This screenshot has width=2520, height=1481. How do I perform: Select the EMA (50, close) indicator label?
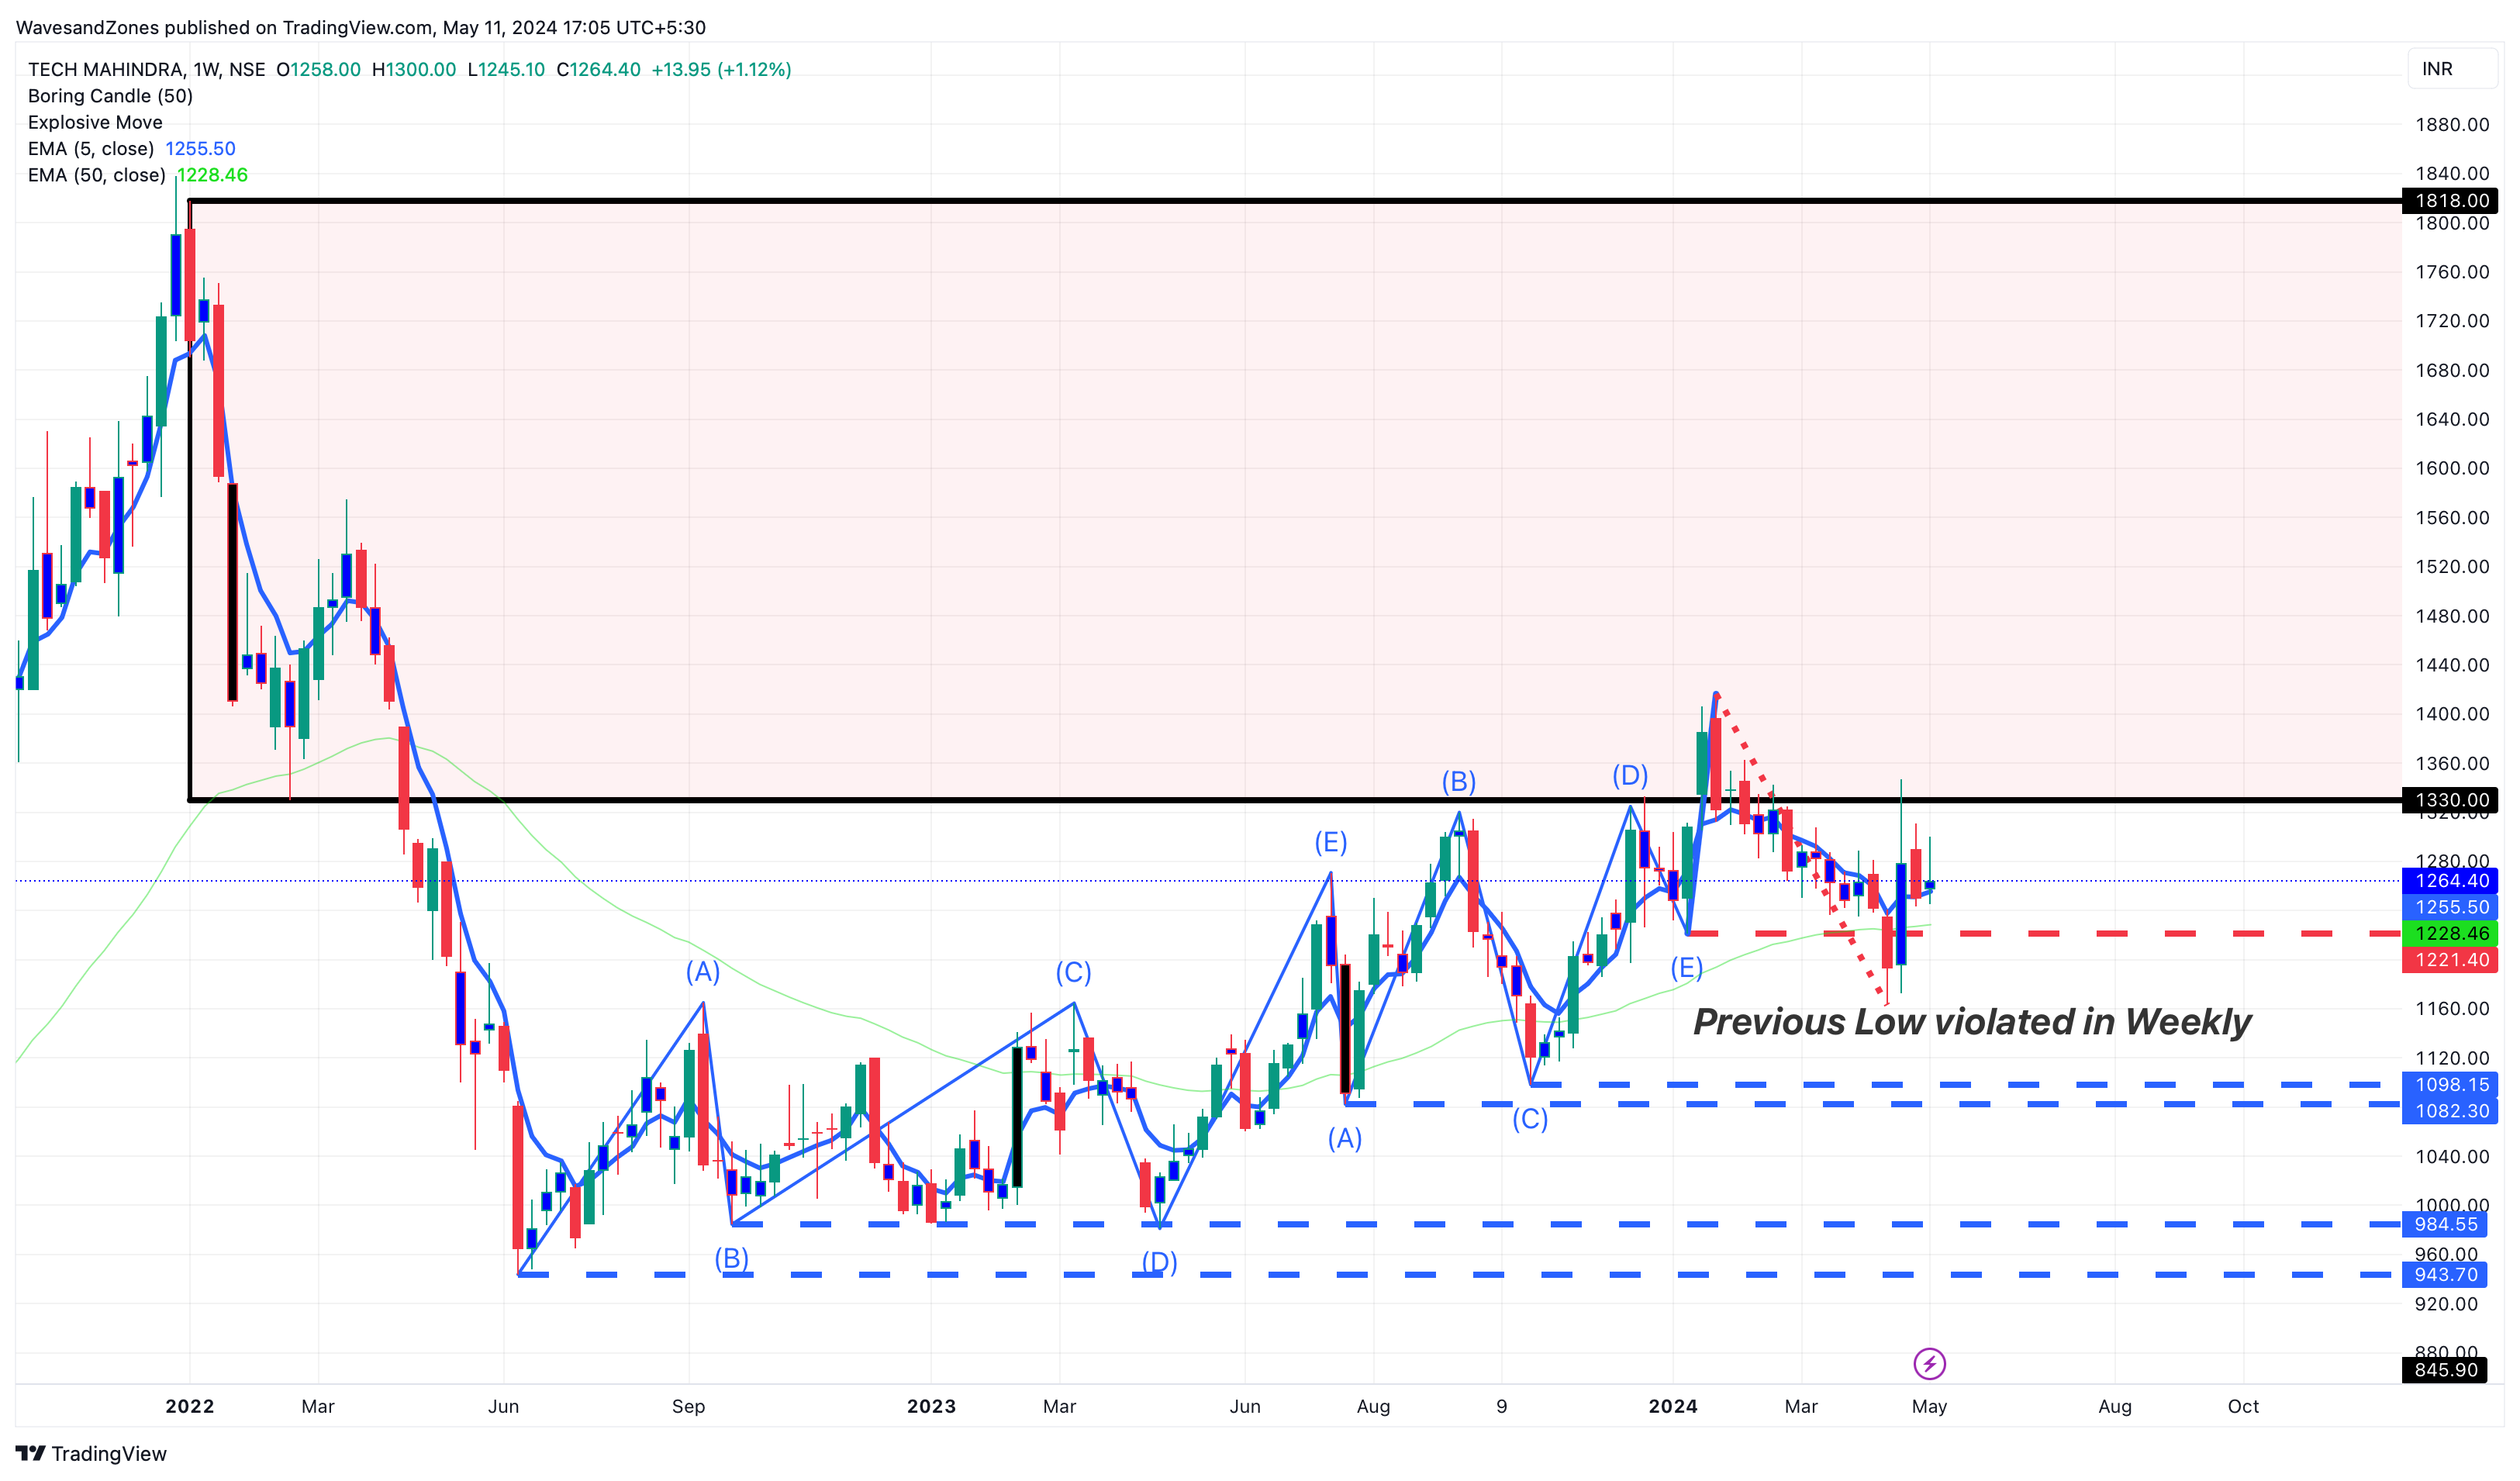click(97, 175)
